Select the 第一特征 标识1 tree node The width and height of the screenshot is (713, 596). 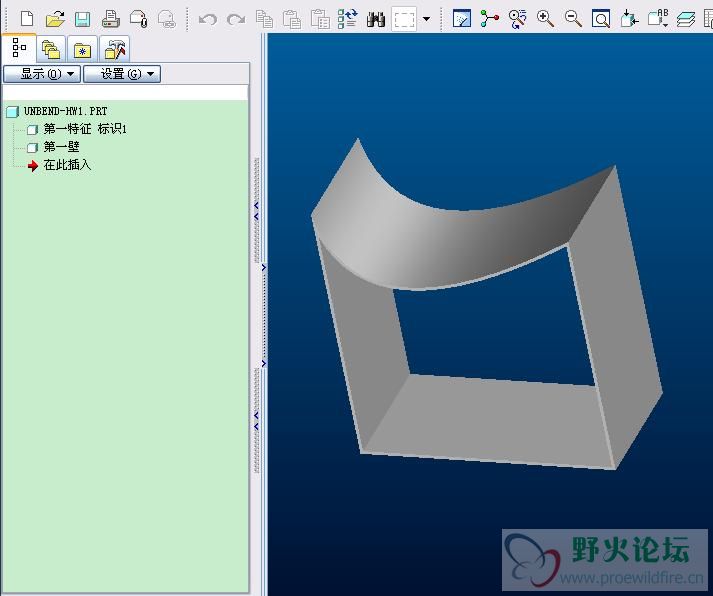(85, 129)
